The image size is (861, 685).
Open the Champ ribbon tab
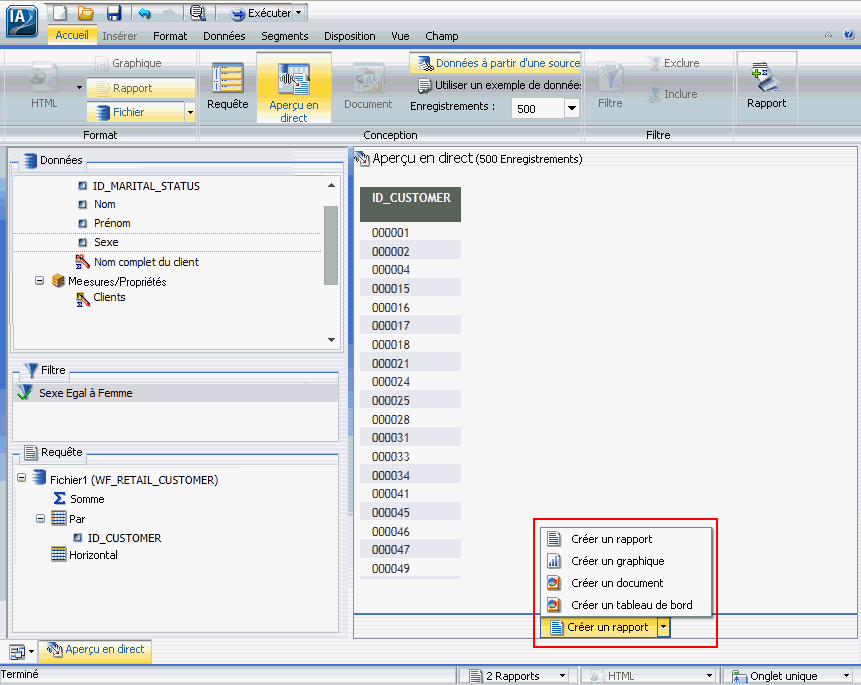(441, 36)
